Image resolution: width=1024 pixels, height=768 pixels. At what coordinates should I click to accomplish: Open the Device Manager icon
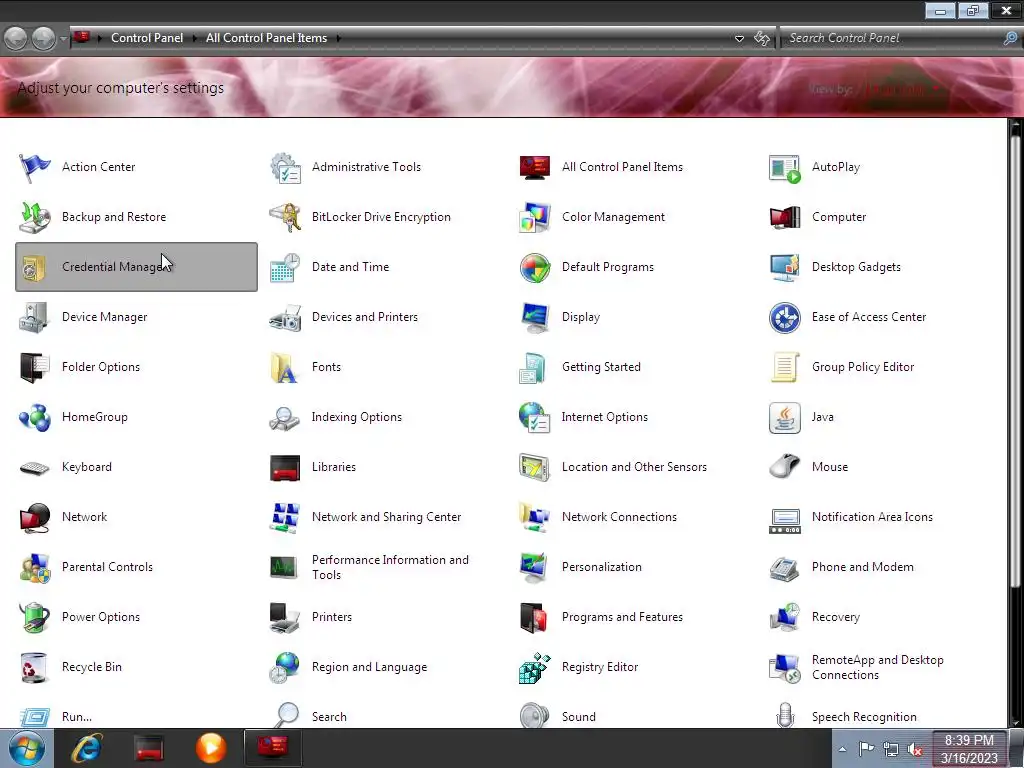click(x=34, y=317)
